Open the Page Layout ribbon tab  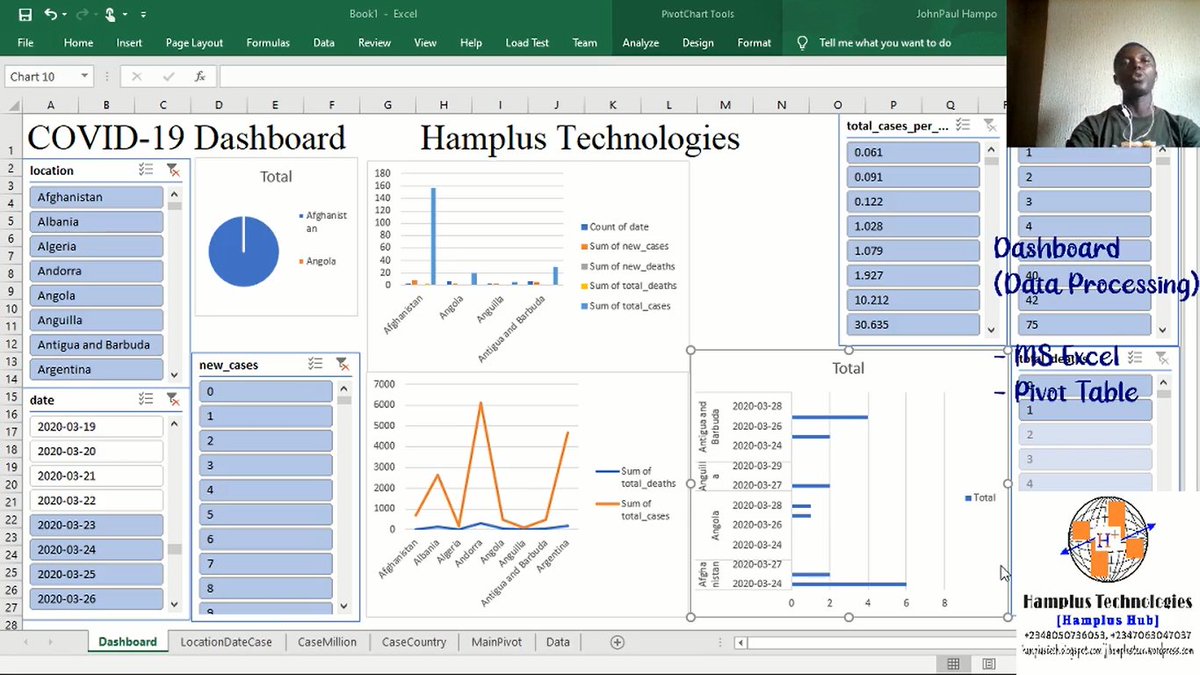pyautogui.click(x=194, y=43)
